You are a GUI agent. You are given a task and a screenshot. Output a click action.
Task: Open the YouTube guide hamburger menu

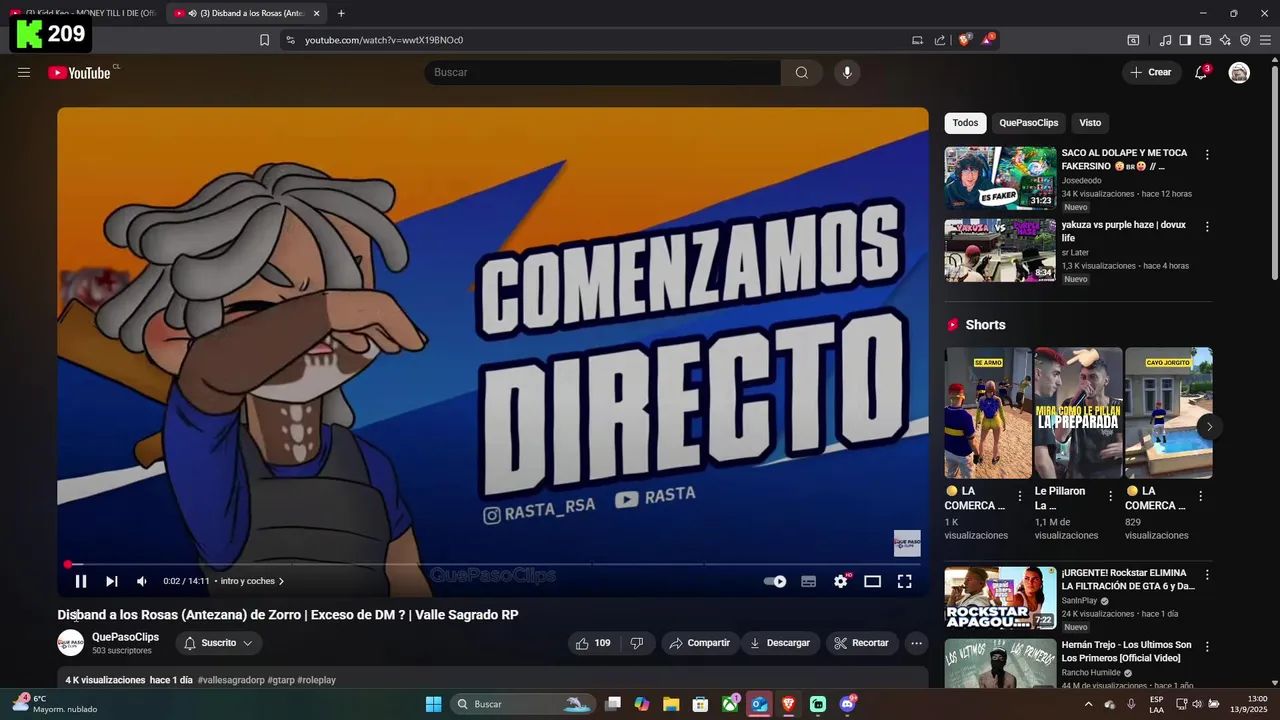click(24, 72)
